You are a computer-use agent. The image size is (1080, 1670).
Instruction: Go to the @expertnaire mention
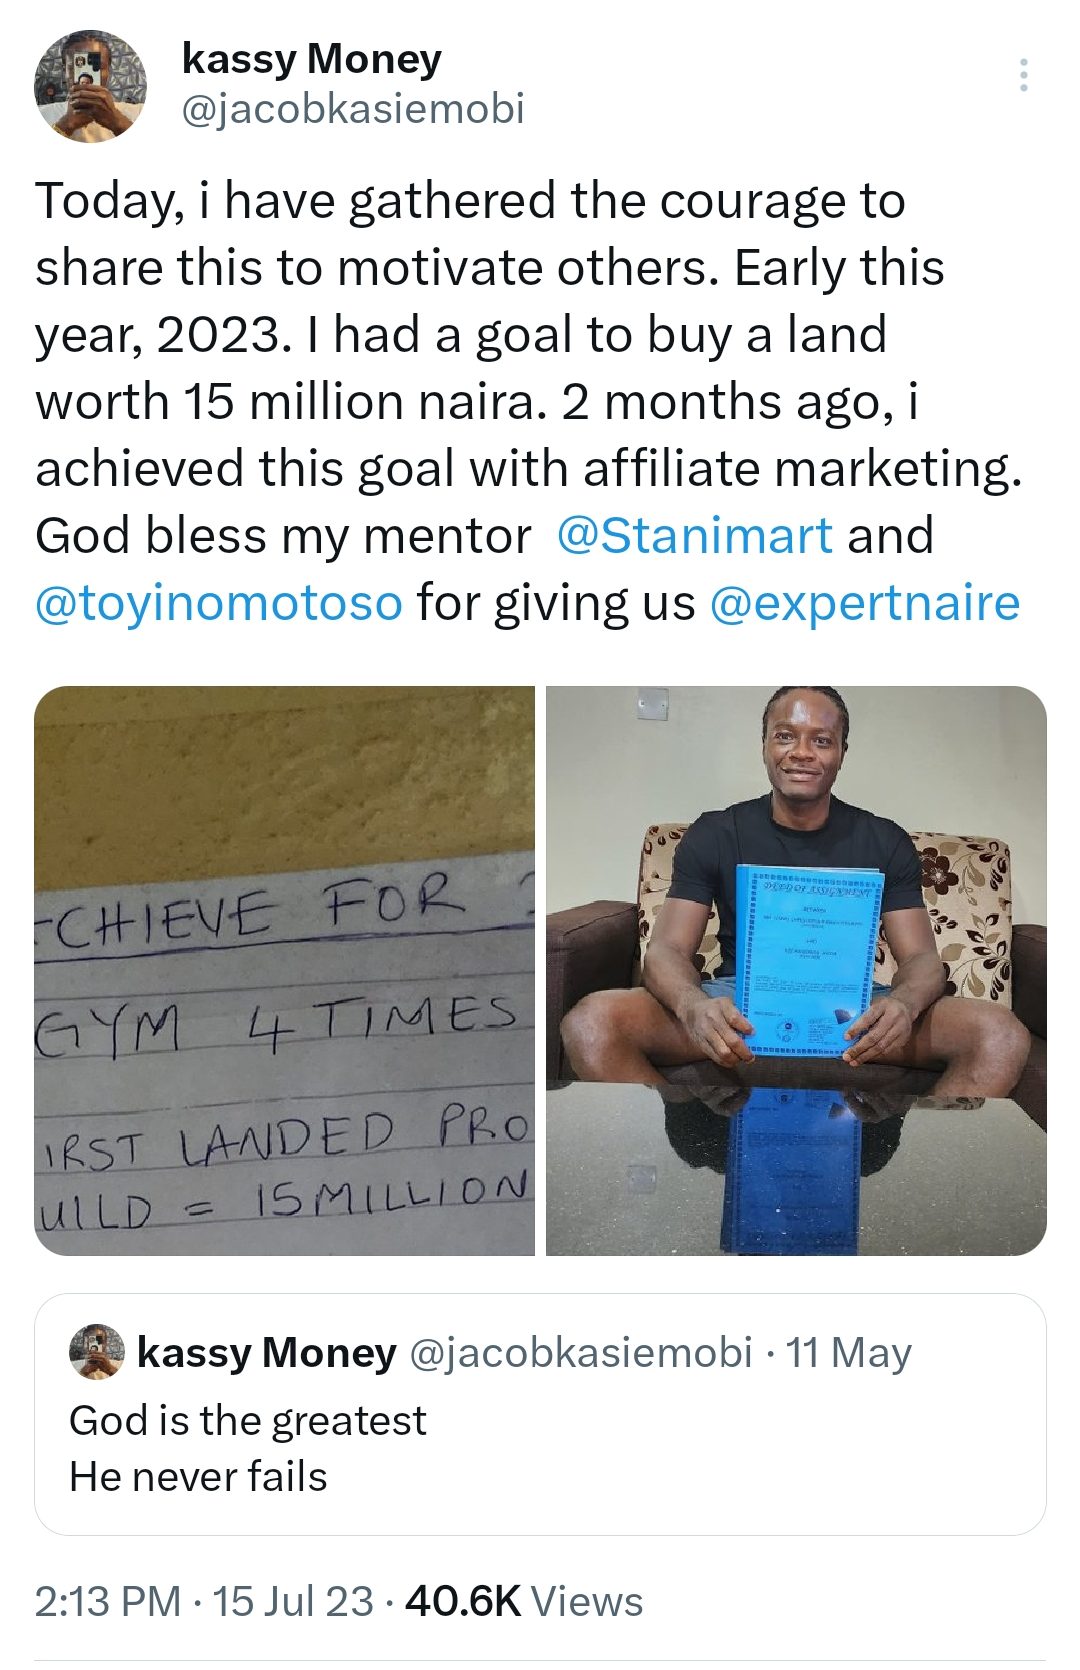pos(864,603)
